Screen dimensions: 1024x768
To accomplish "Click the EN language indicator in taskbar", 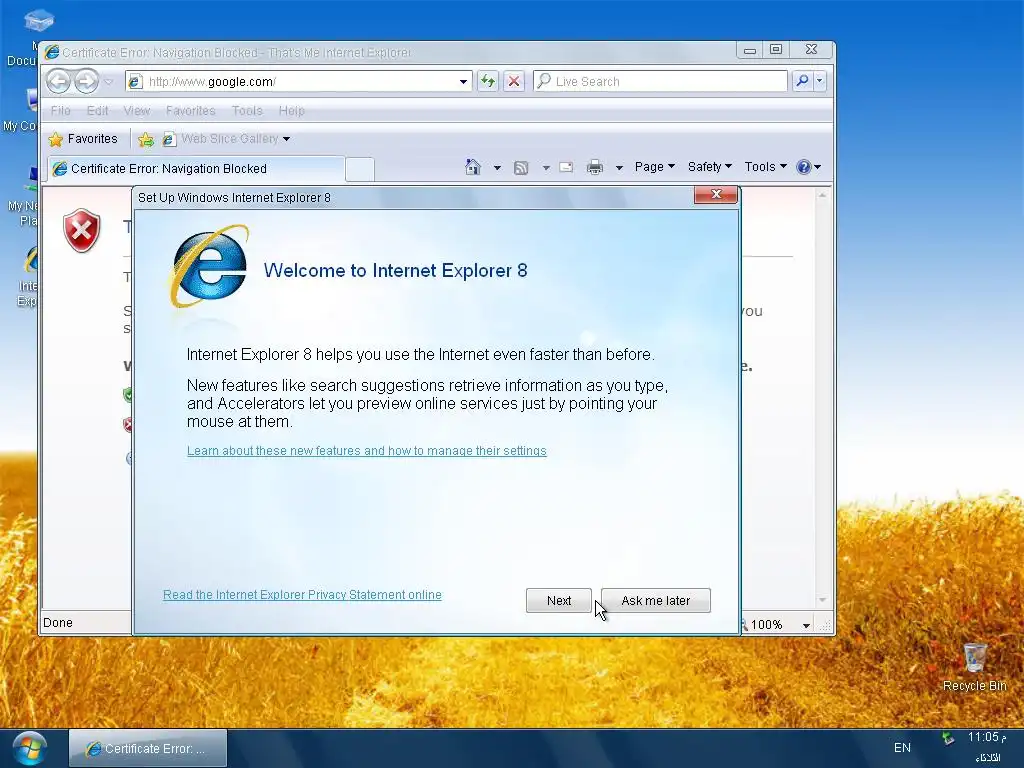I will pyautogui.click(x=902, y=748).
